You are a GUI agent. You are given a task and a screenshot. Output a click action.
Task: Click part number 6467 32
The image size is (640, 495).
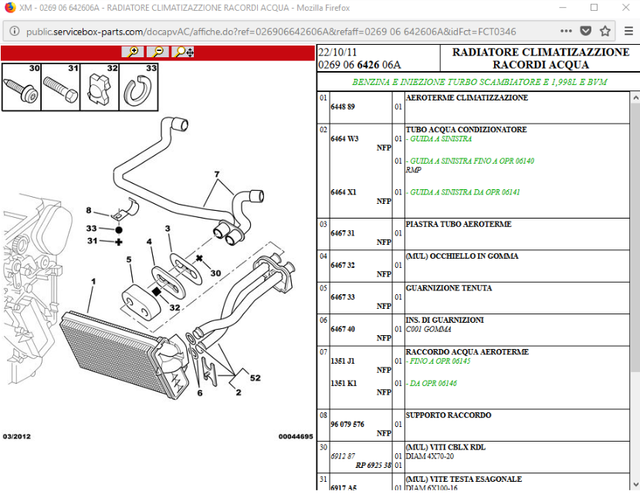coord(342,265)
